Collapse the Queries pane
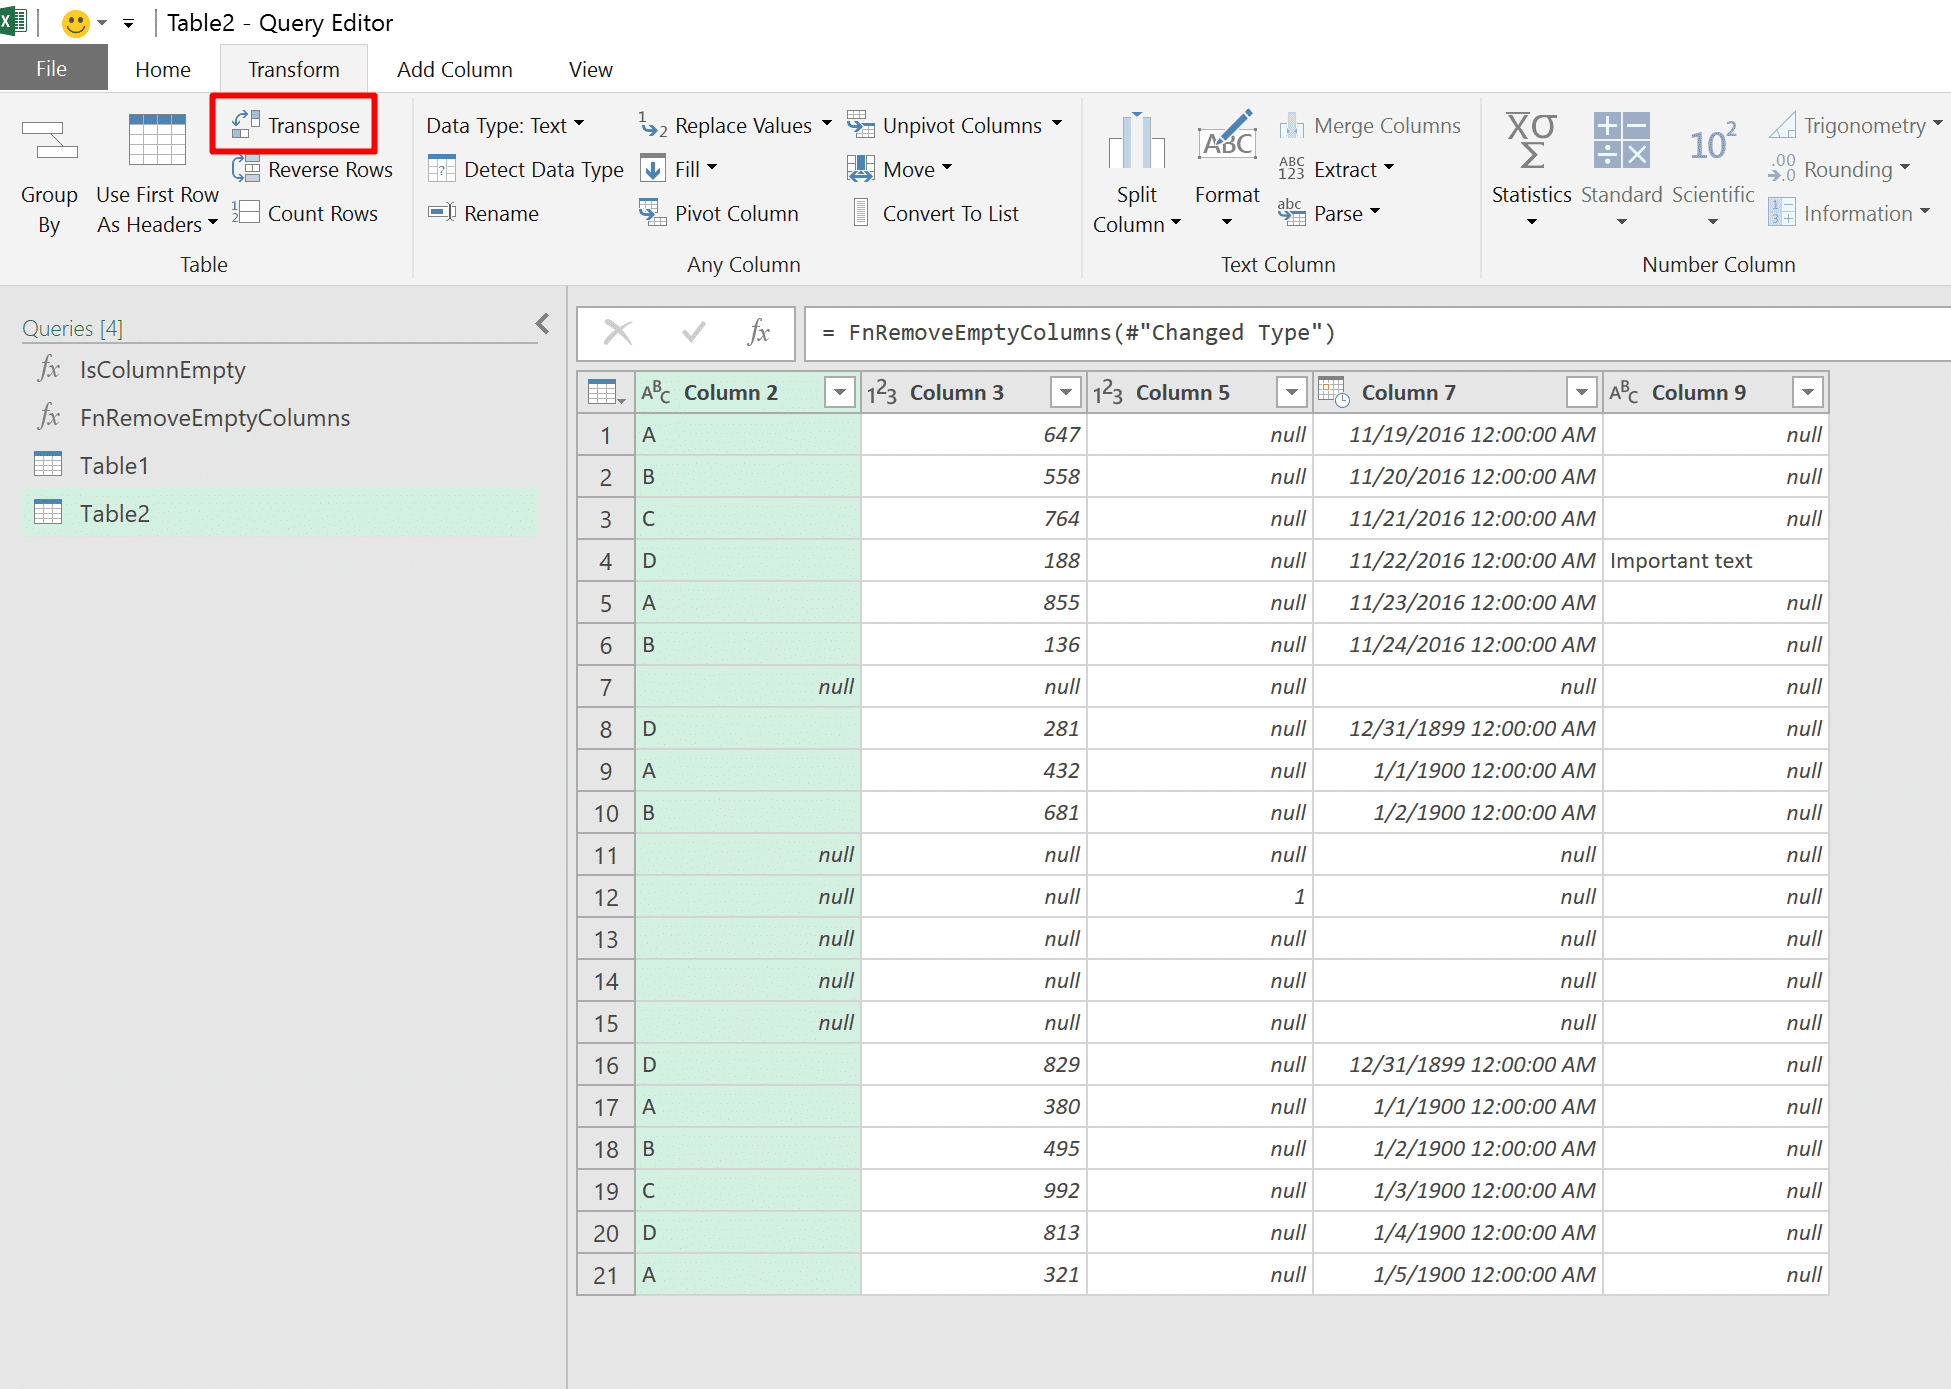Image resolution: width=1951 pixels, height=1389 pixels. [x=542, y=323]
